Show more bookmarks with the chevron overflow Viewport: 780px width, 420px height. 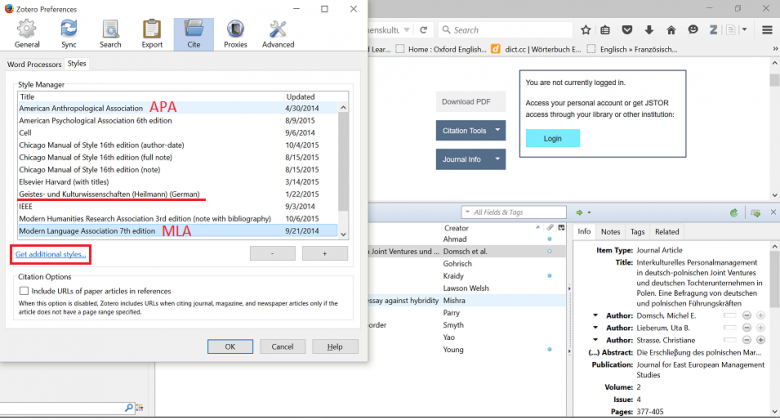tap(775, 49)
